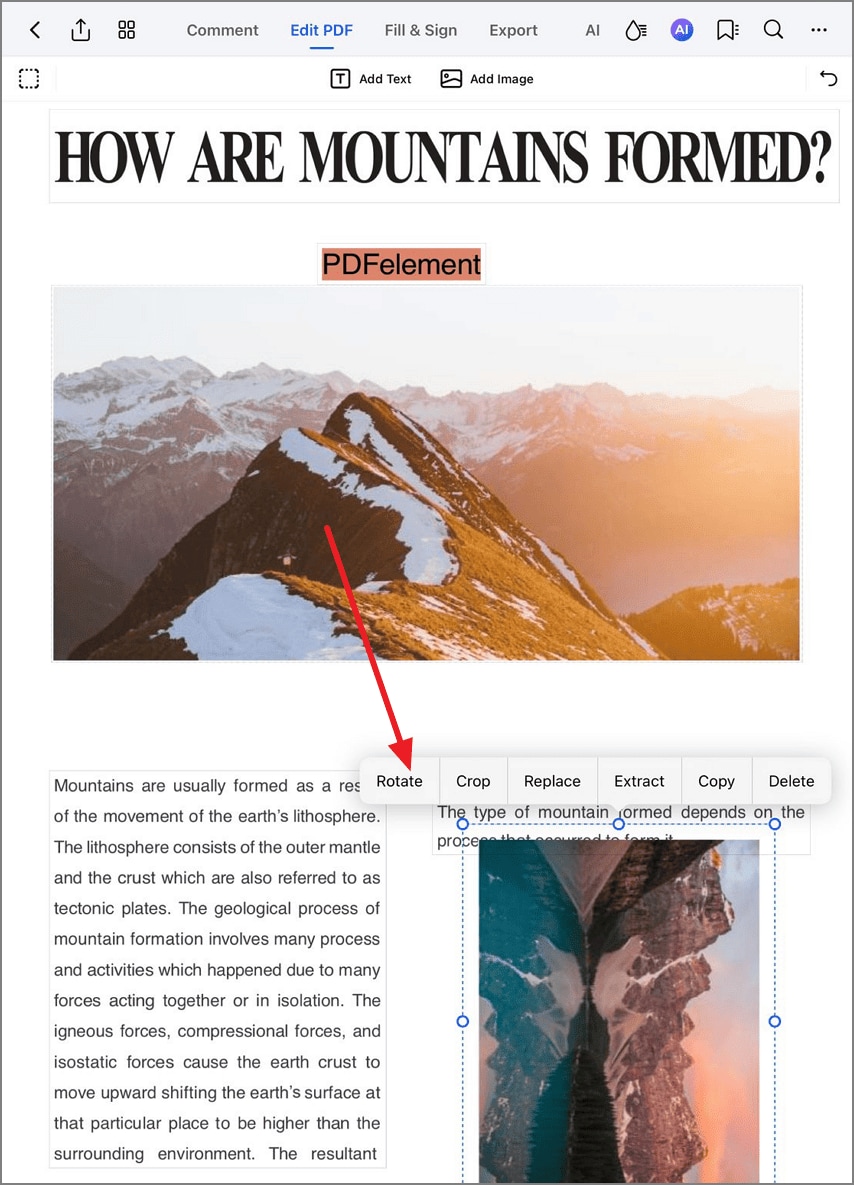Select Replace from the image popup menu

[552, 781]
